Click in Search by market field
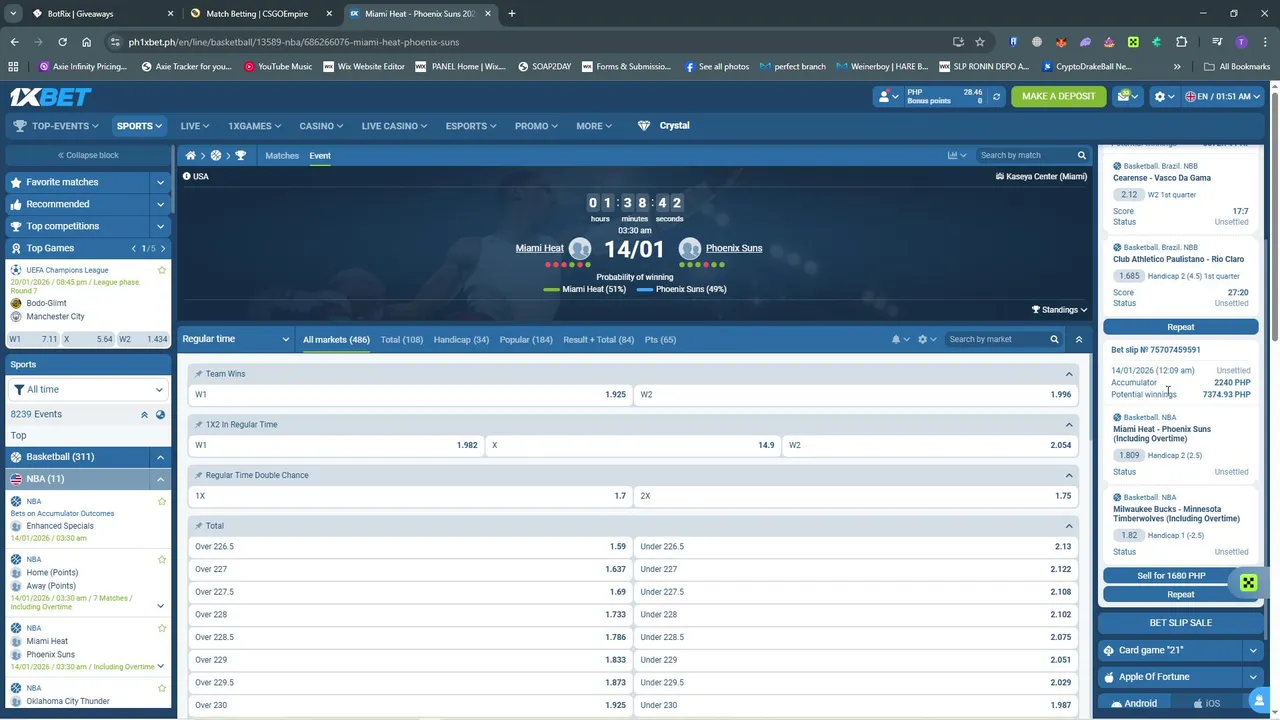 point(995,340)
